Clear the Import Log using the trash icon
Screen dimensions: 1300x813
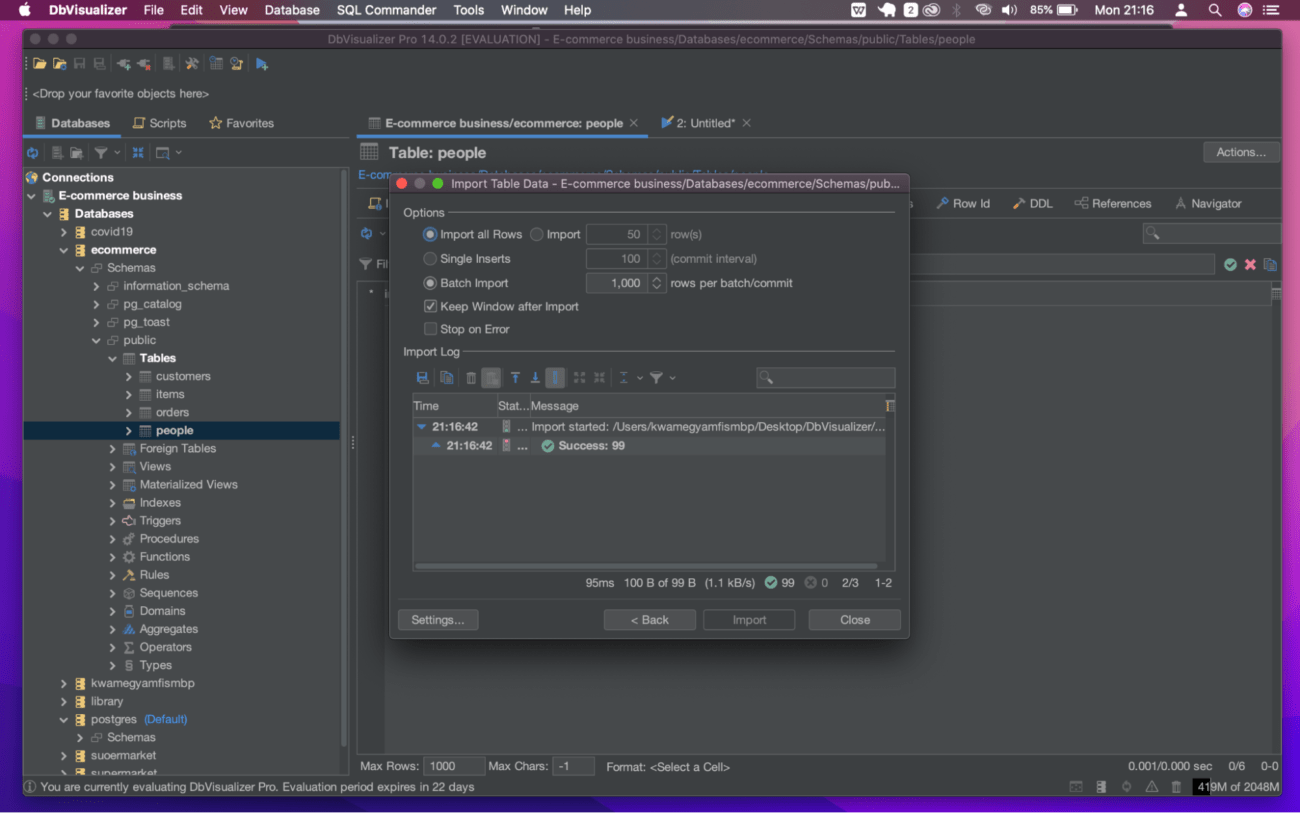470,378
